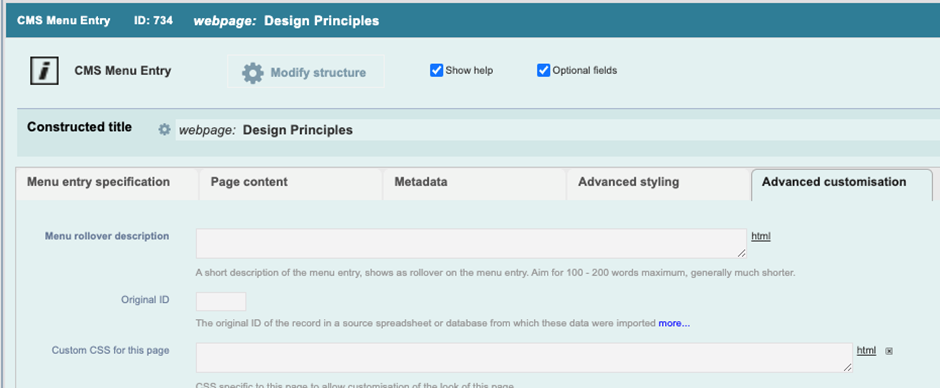Click the Original ID input field

tap(221, 302)
